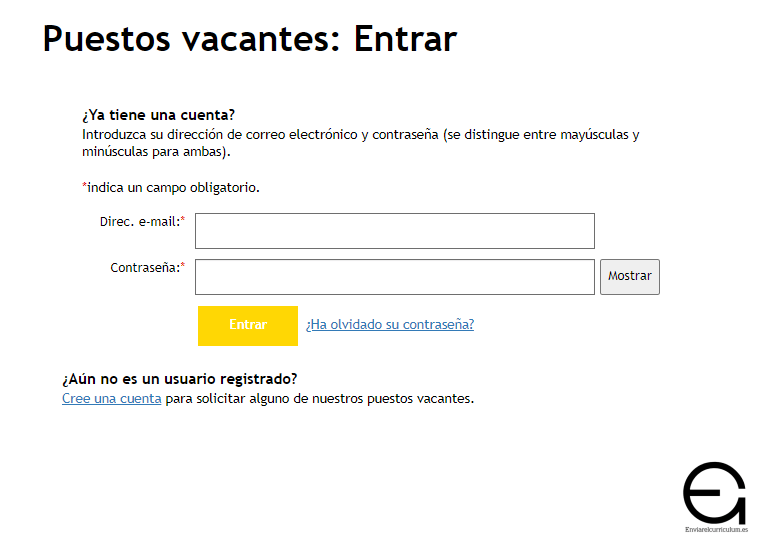Image resolution: width=758 pixels, height=542 pixels.
Task: Click the red asterisk beside Contraseña label
Action: coord(183,265)
